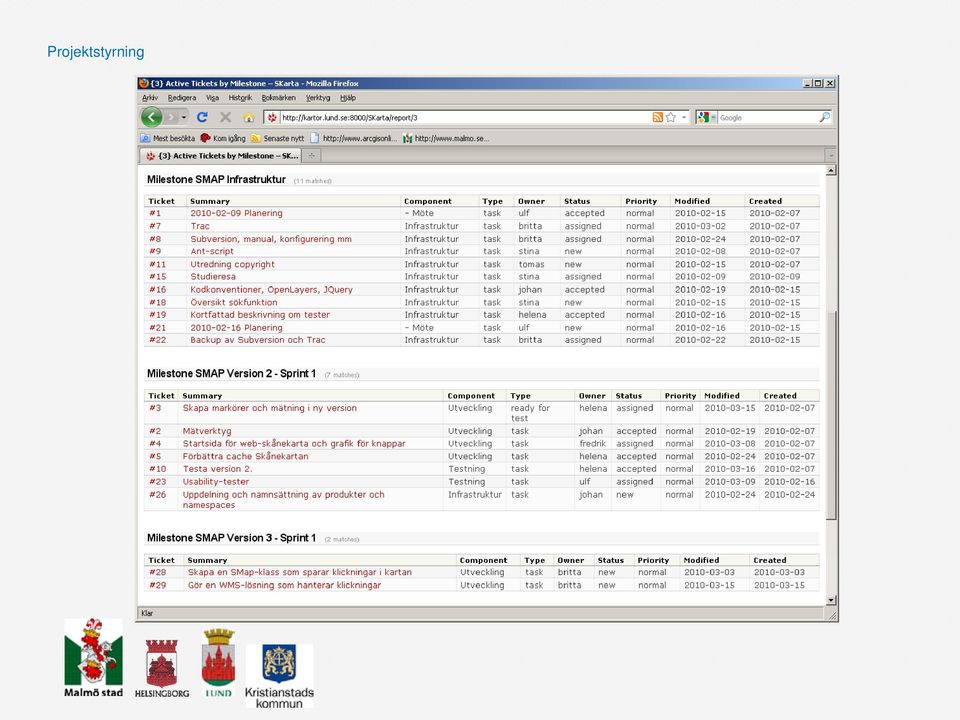Open the Usability-tester ticket

216,481
